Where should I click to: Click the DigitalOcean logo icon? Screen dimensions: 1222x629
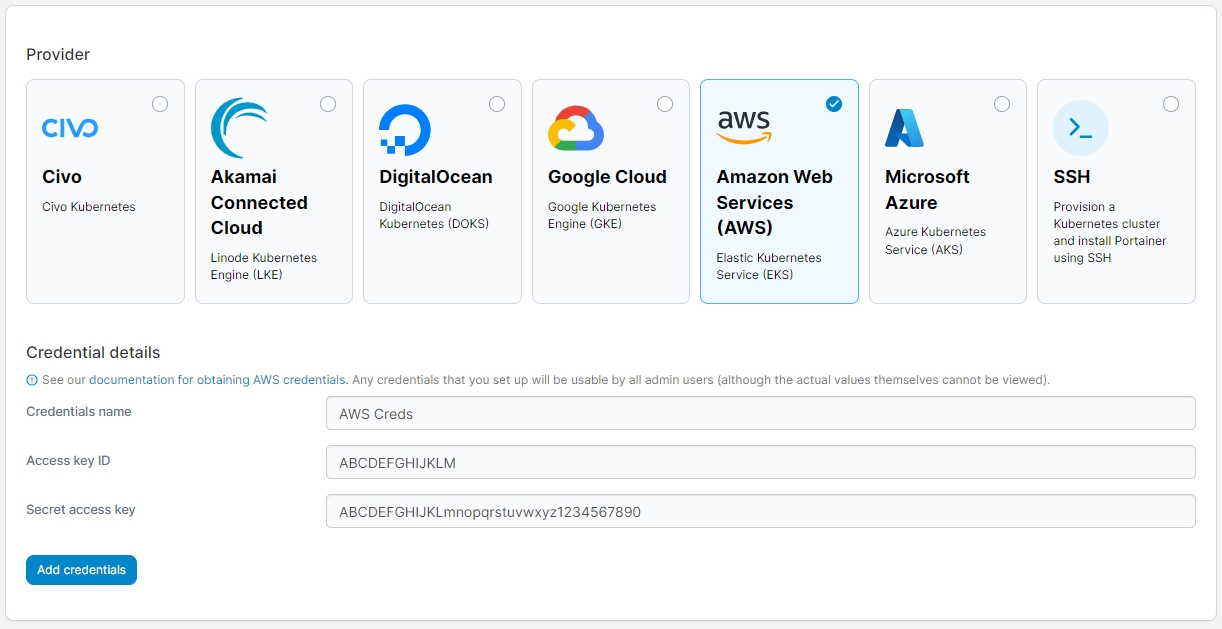click(405, 130)
